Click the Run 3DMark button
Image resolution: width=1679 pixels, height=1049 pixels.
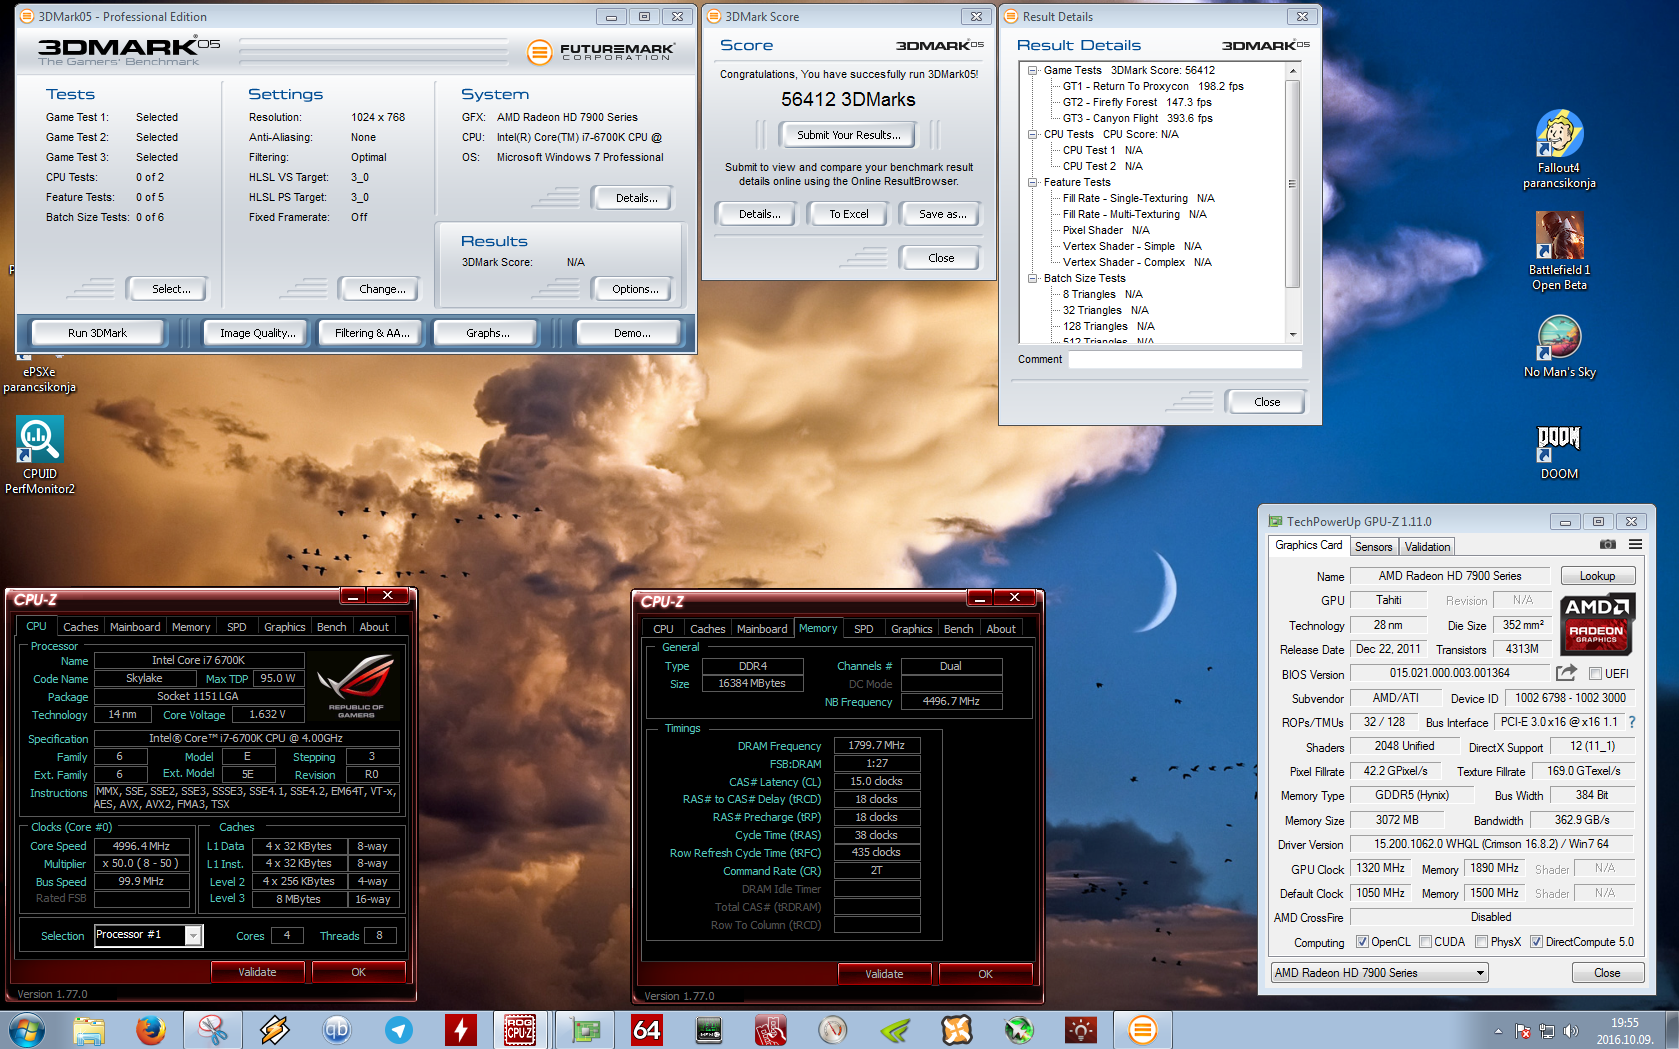pos(97,333)
